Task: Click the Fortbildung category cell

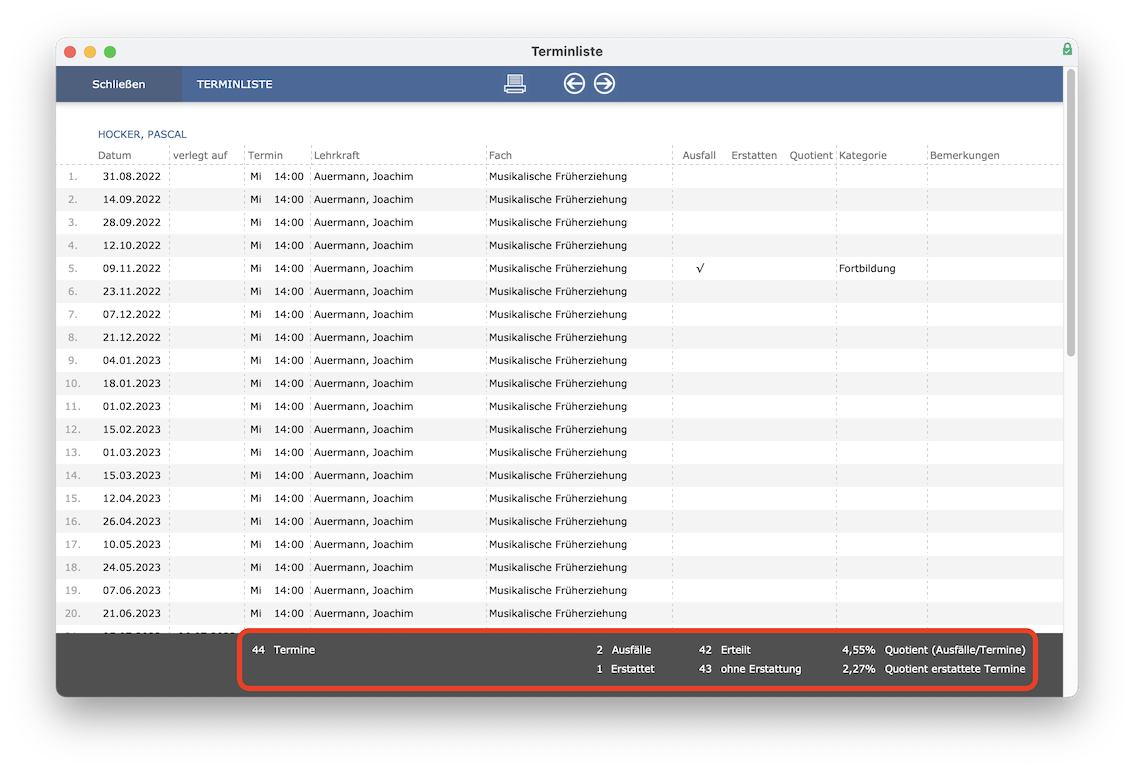Action: click(x=867, y=268)
